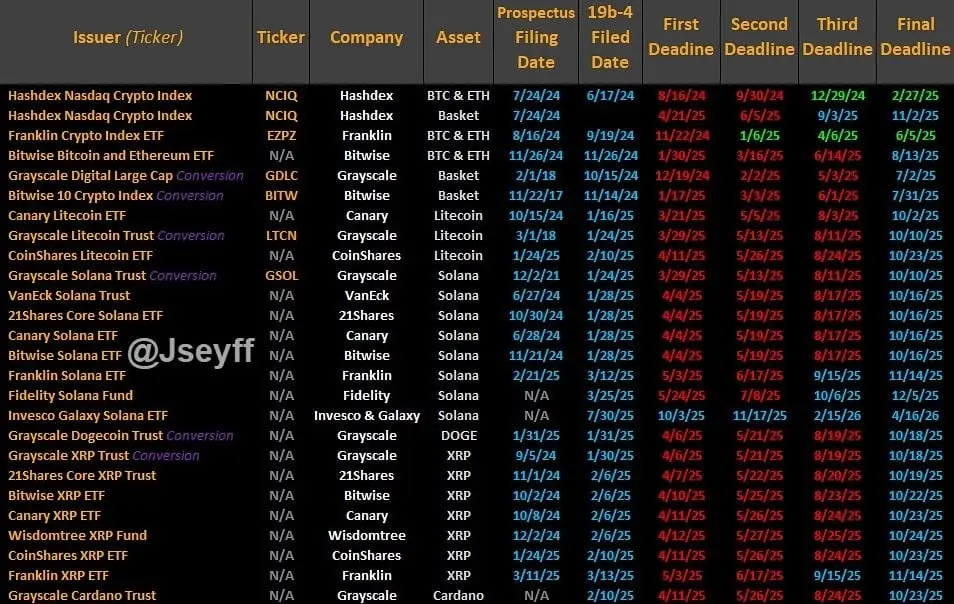954x604 pixels.
Task: Click the @Jseyff watermark text
Action: pyautogui.click(x=191, y=352)
